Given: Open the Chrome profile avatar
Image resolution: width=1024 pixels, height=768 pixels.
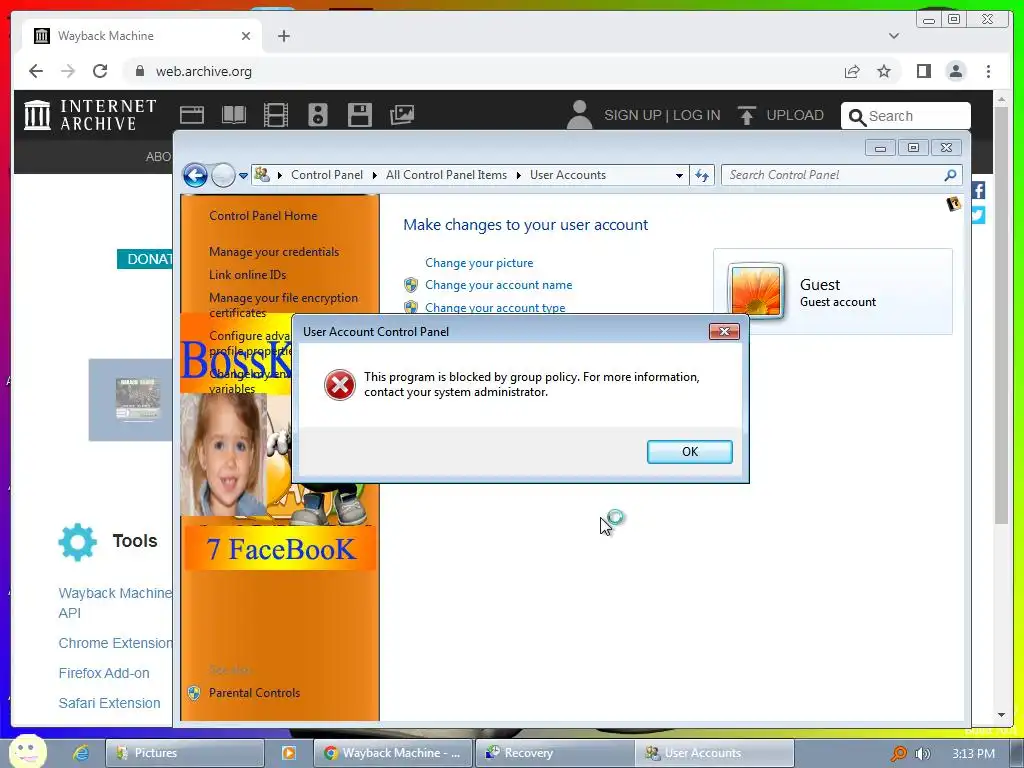Looking at the screenshot, I should click(956, 71).
